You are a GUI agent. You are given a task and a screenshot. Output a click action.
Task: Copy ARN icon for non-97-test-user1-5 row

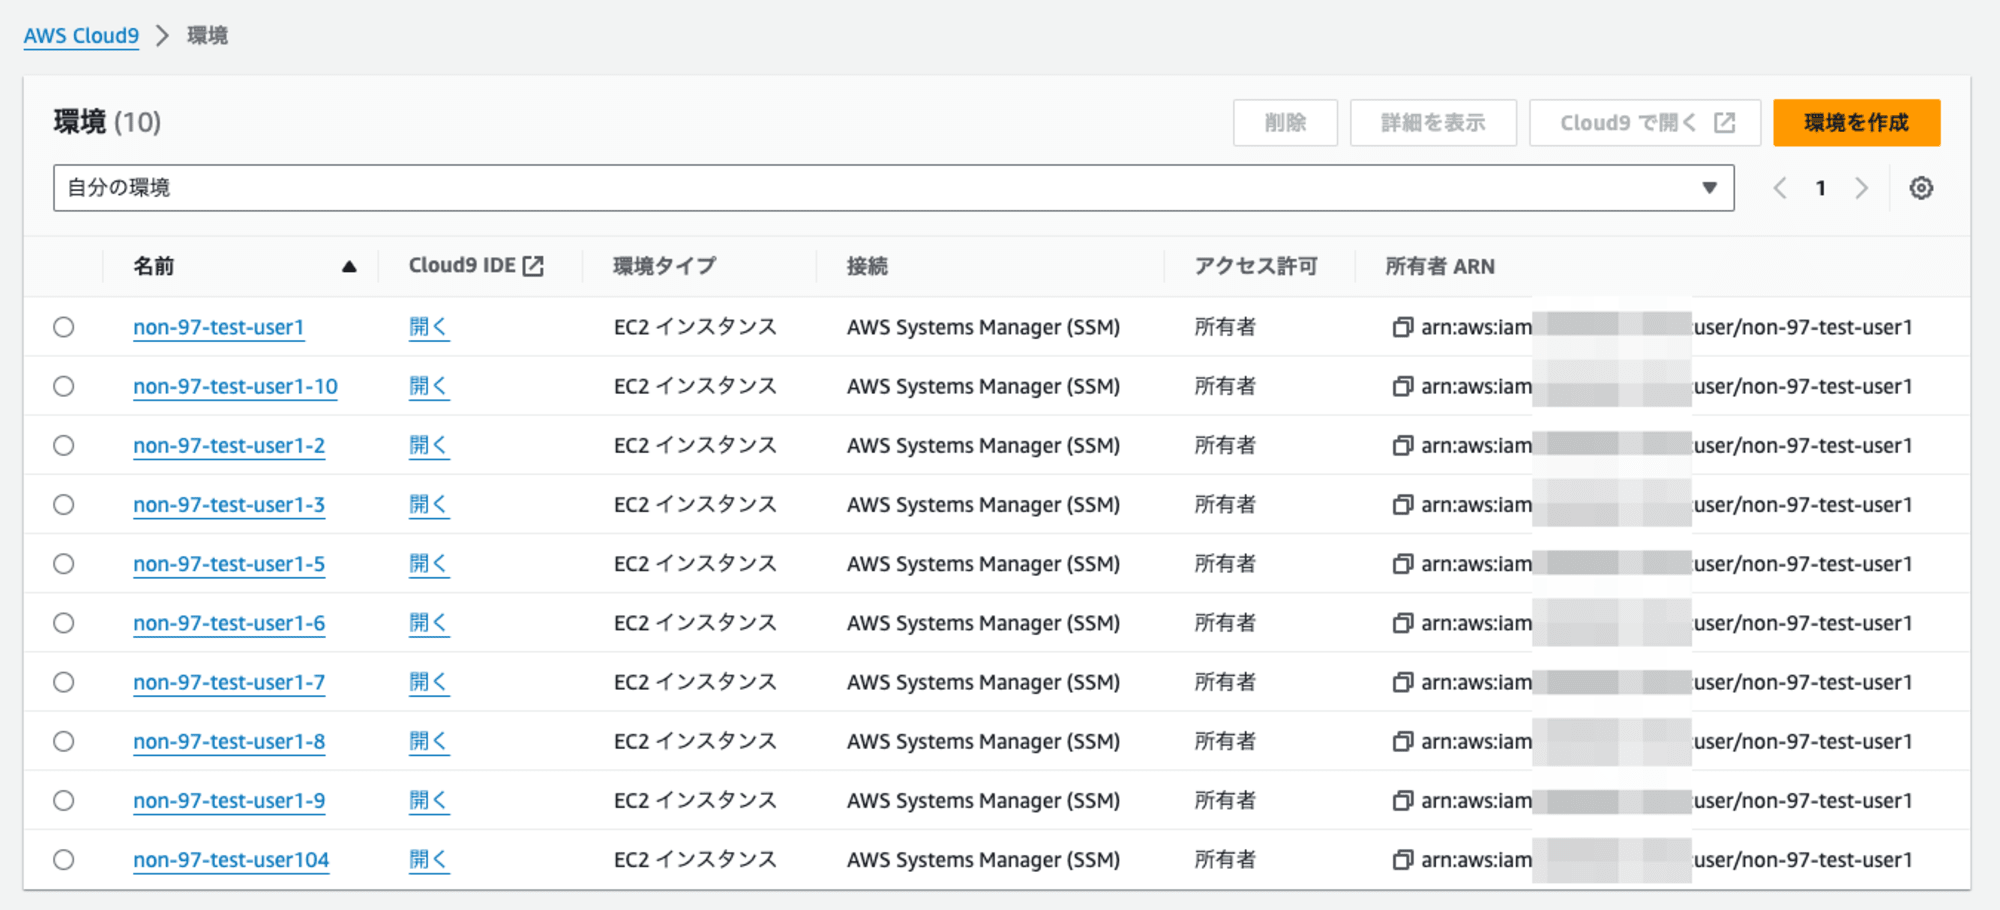tap(1403, 564)
